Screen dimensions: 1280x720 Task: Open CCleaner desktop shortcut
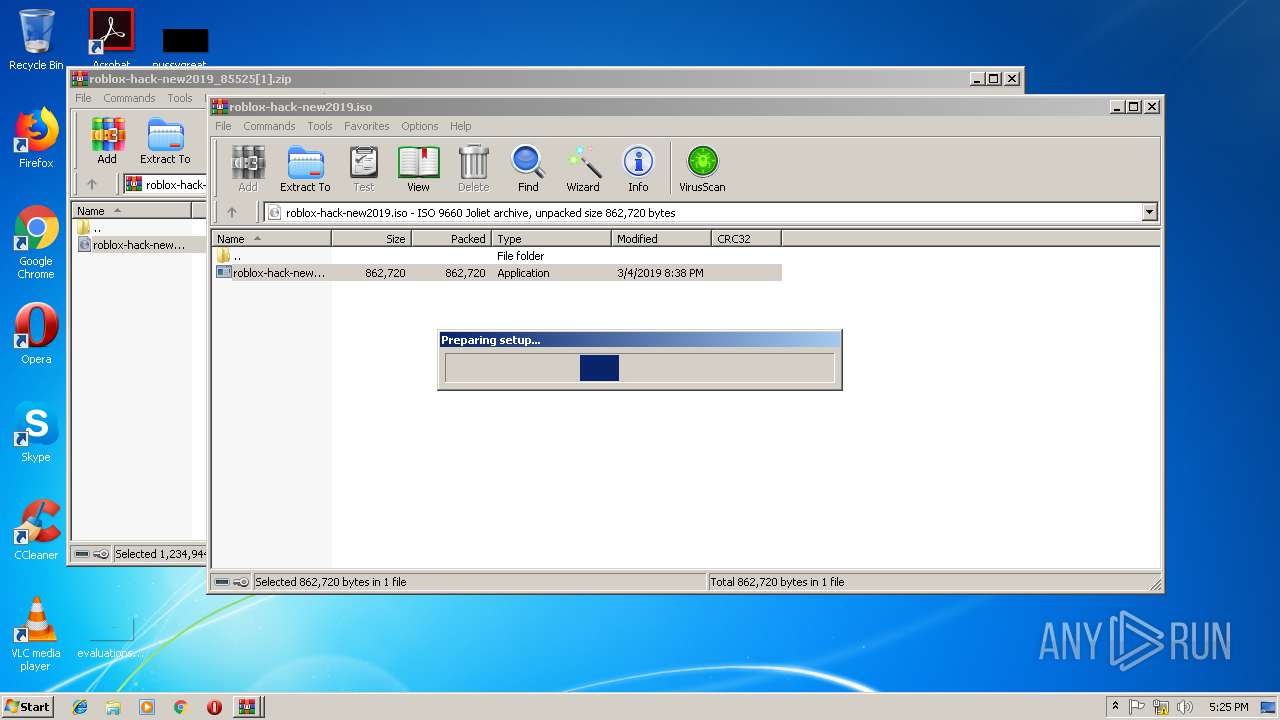[x=36, y=530]
